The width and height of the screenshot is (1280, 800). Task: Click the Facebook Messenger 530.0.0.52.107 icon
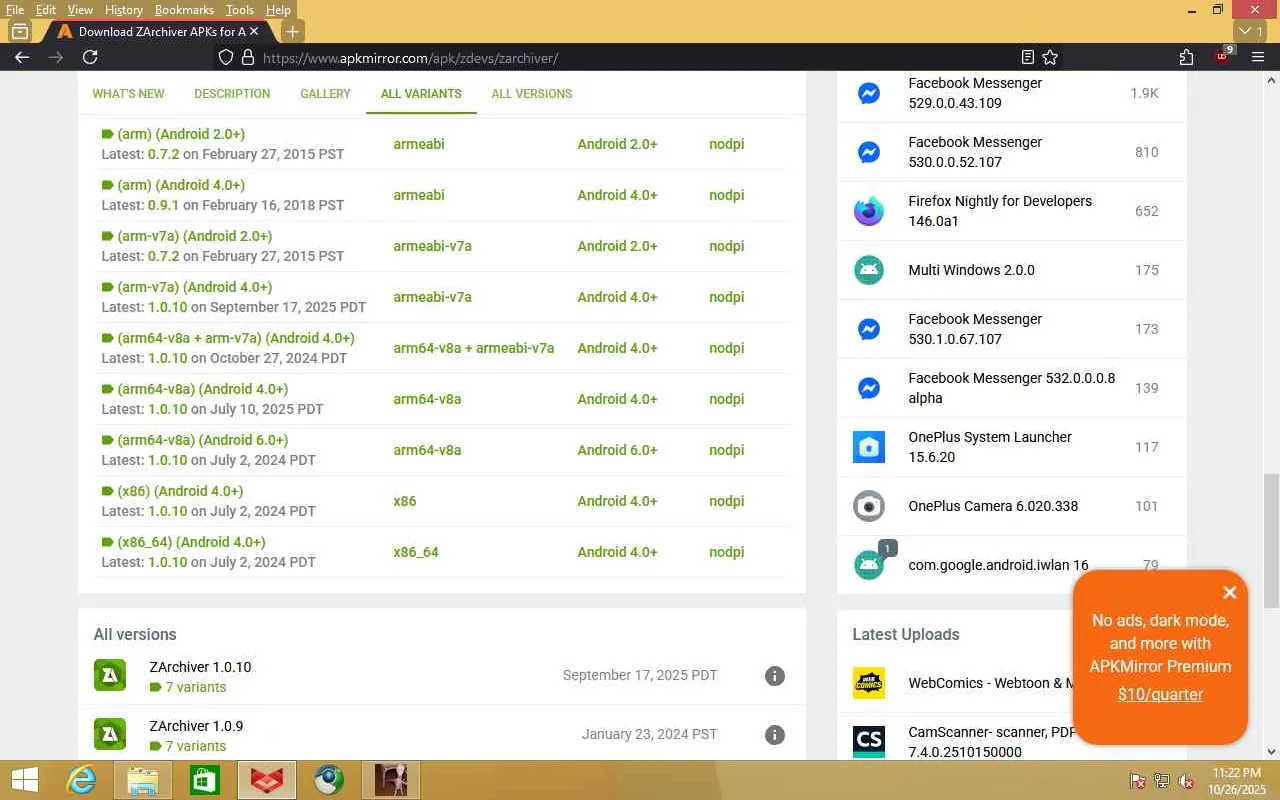869,152
